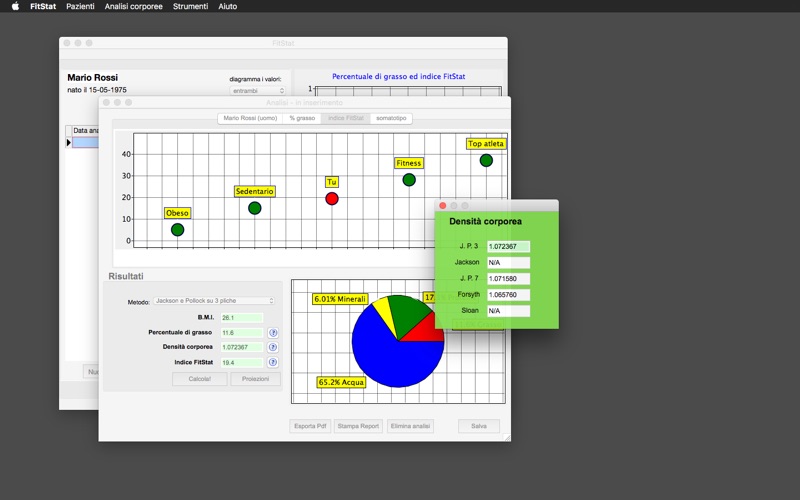Viewport: 800px width, 500px height.
Task: Click the Risultati section heading
Action: pyautogui.click(x=126, y=276)
